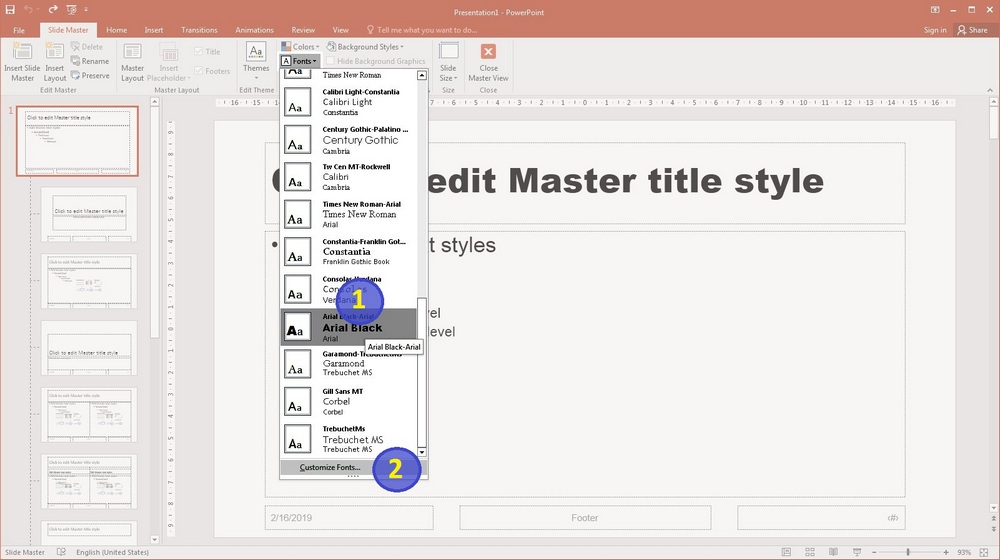The height and width of the screenshot is (560, 1000).
Task: Select the Title Slide layout thumbnail
Action: (x=89, y=214)
